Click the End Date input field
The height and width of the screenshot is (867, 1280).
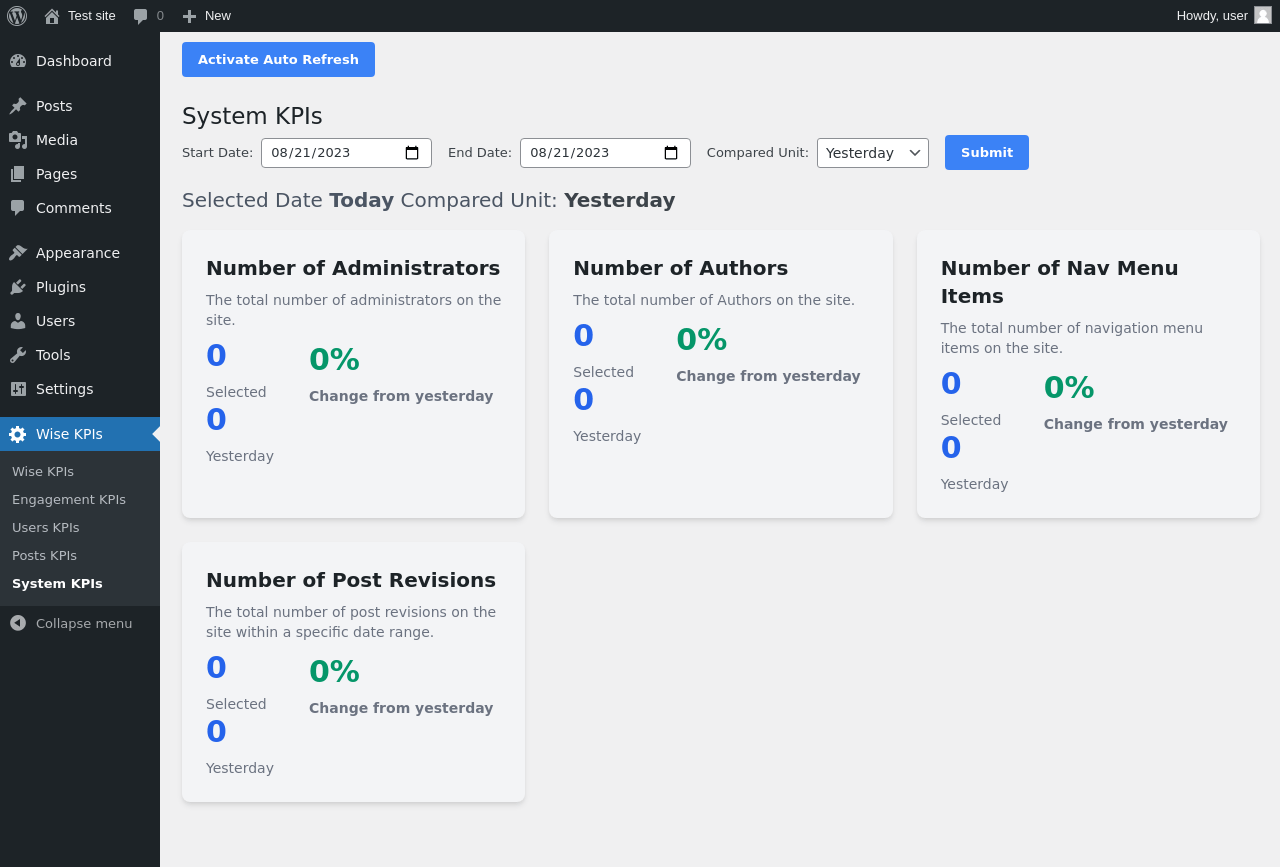[x=605, y=153]
